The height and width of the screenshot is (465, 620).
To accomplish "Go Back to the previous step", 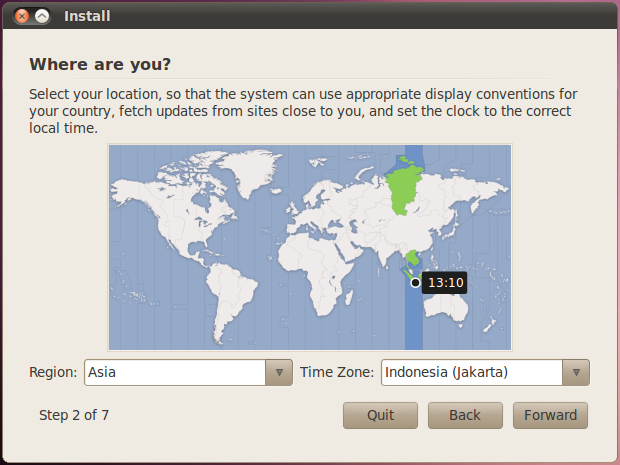I will pyautogui.click(x=465, y=415).
